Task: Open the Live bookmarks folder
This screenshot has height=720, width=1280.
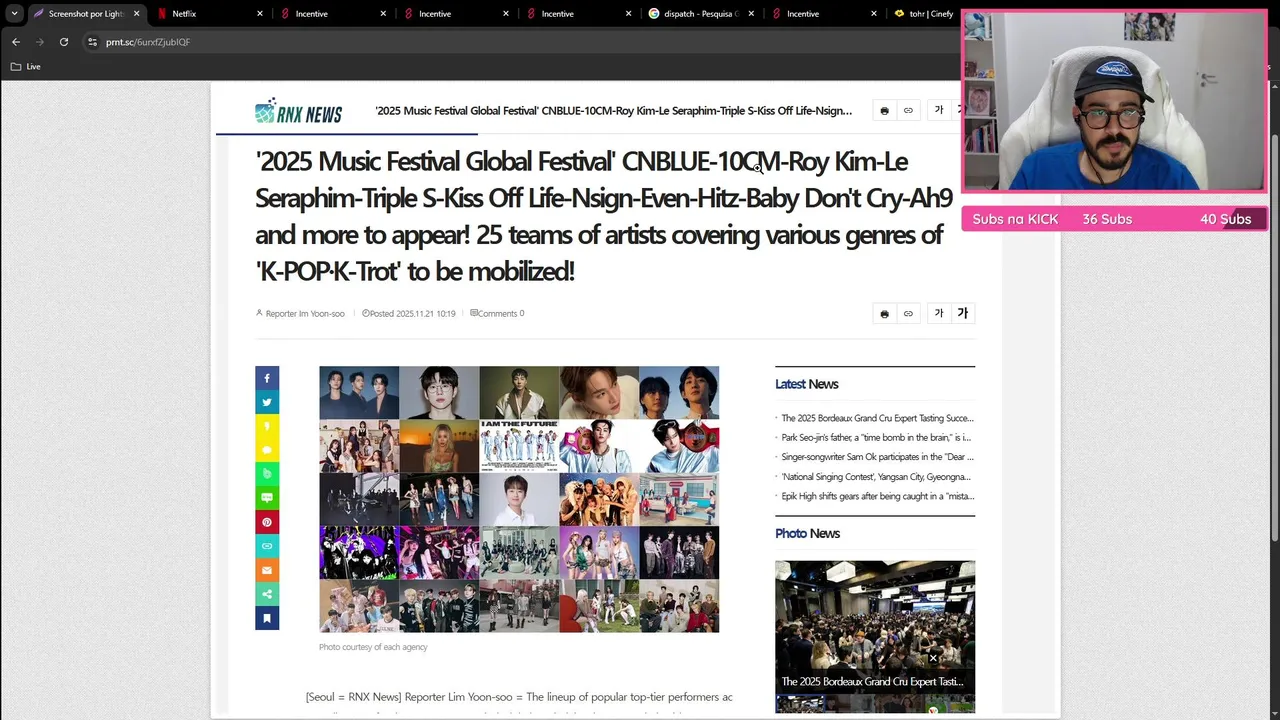Action: [26, 66]
